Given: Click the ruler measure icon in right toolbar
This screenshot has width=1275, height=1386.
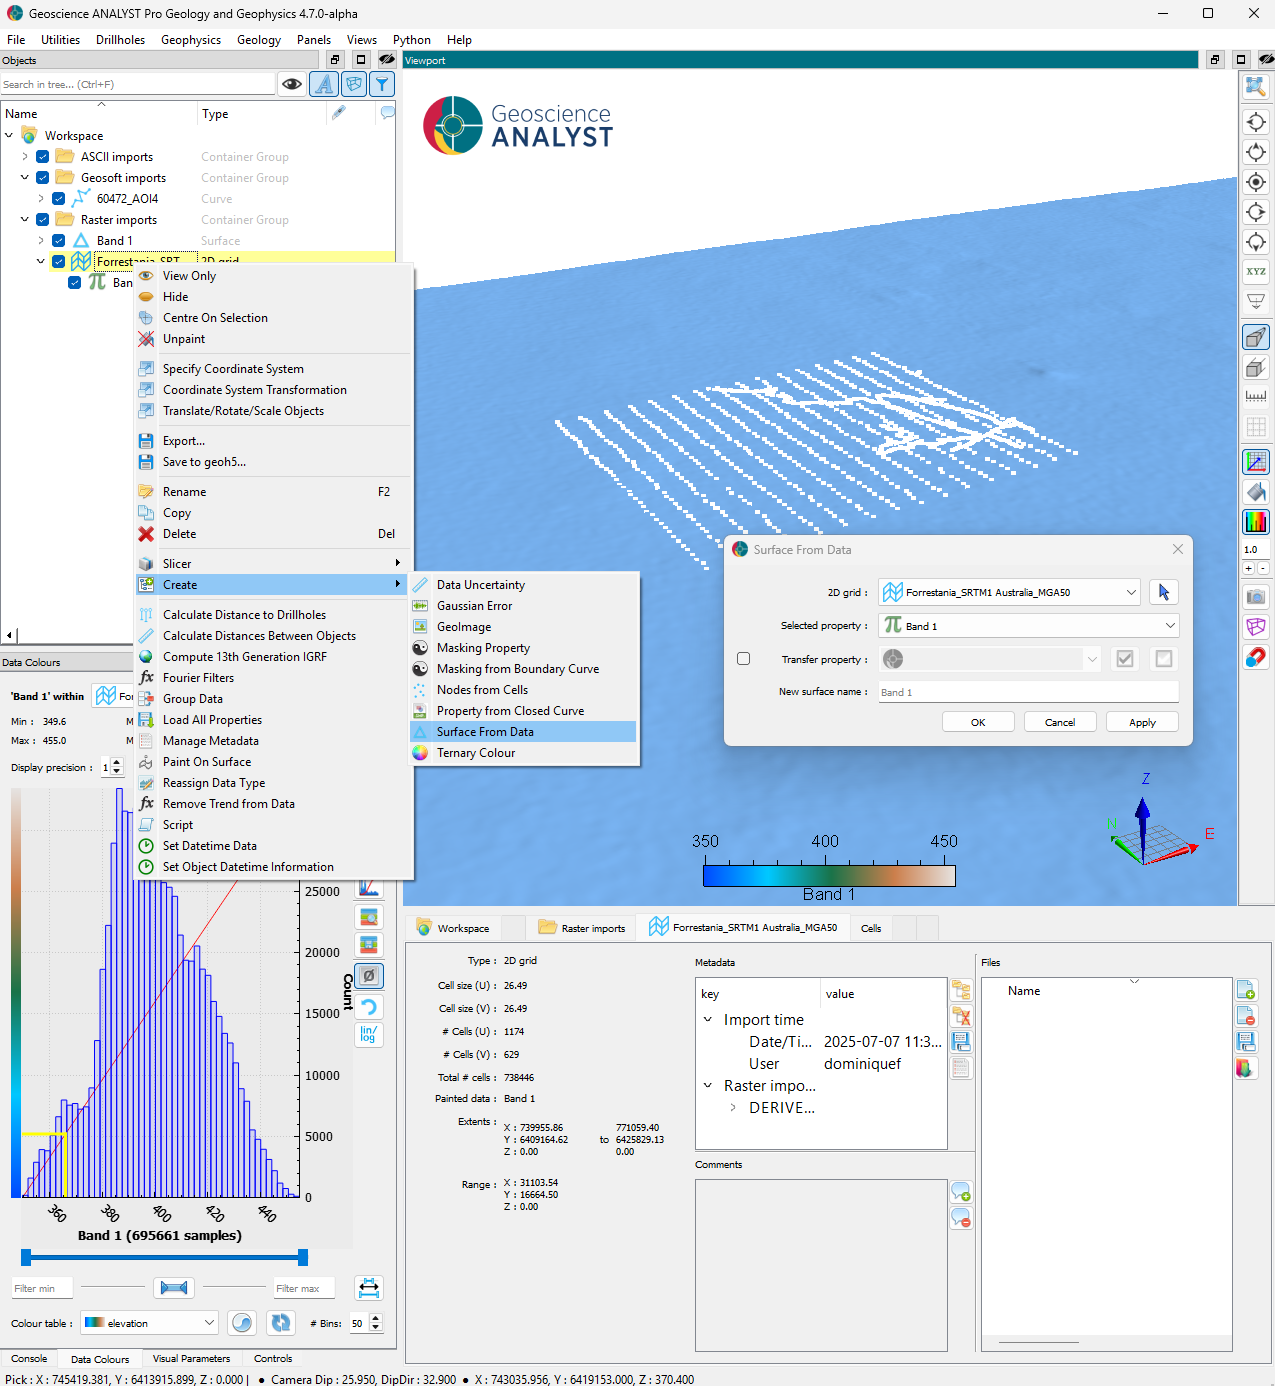Looking at the screenshot, I should 1255,397.
